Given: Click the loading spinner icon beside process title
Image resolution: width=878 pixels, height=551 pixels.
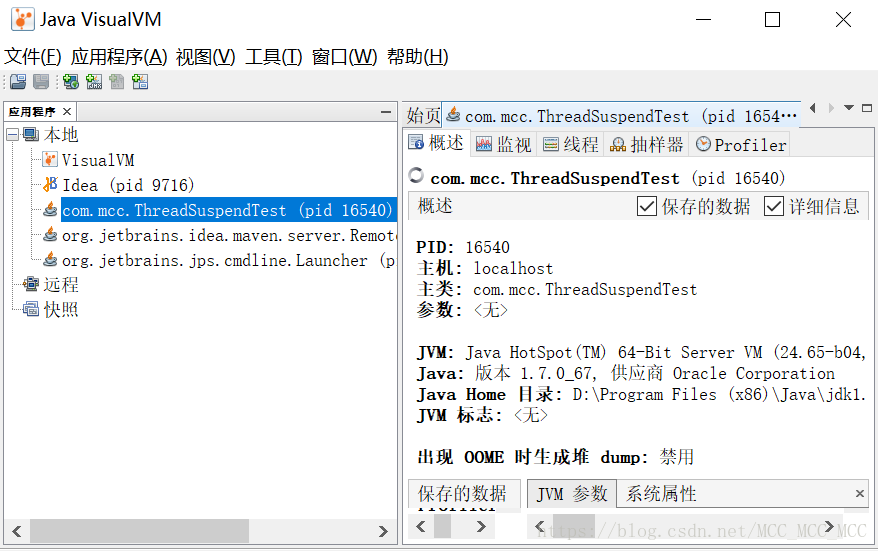Looking at the screenshot, I should tap(416, 175).
